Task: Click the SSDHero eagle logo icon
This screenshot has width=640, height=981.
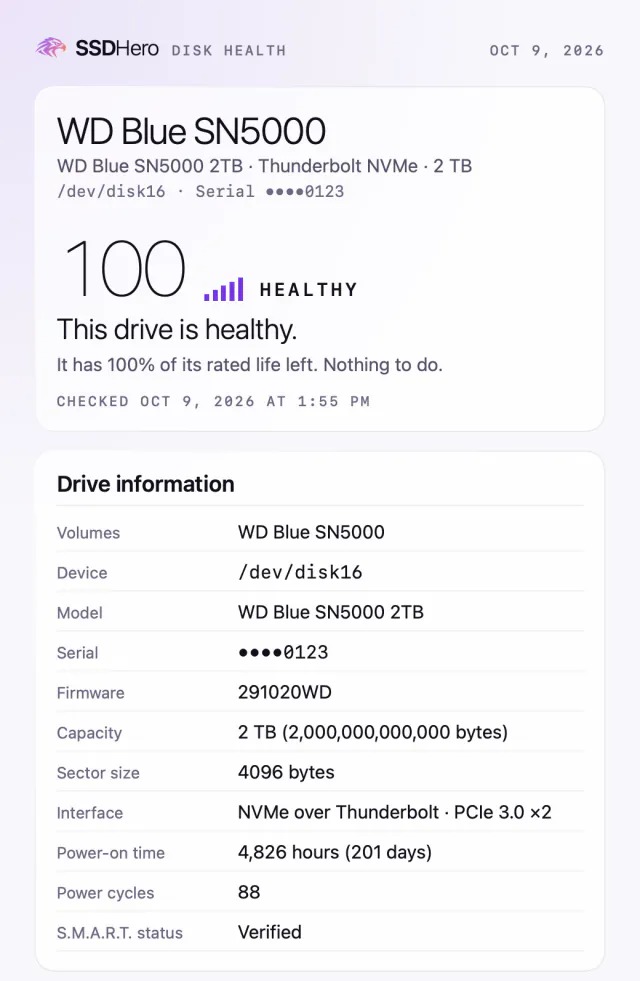Action: (51, 48)
